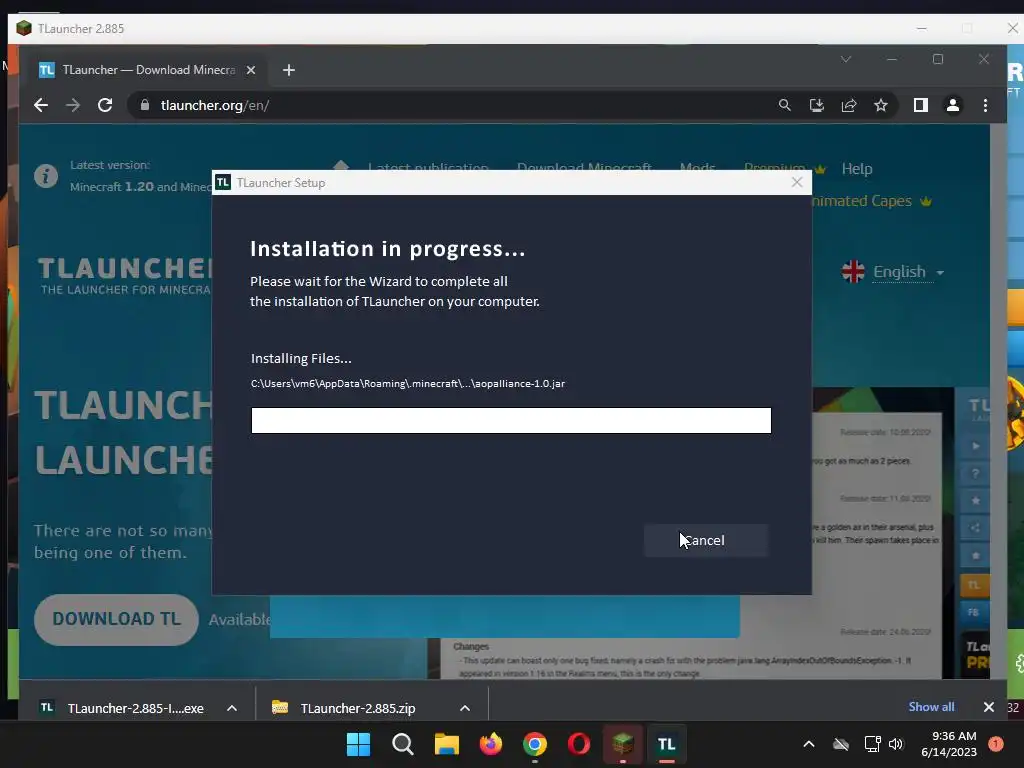Viewport: 1024px width, 768px height.
Task: Close the TLauncher — Download Minecraft tab
Action: 251,70
